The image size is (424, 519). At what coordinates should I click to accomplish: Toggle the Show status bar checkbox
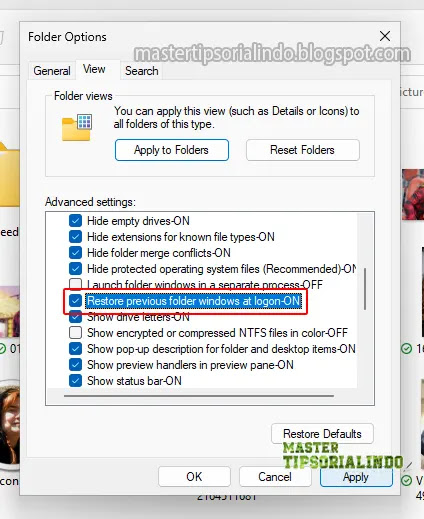tap(75, 381)
